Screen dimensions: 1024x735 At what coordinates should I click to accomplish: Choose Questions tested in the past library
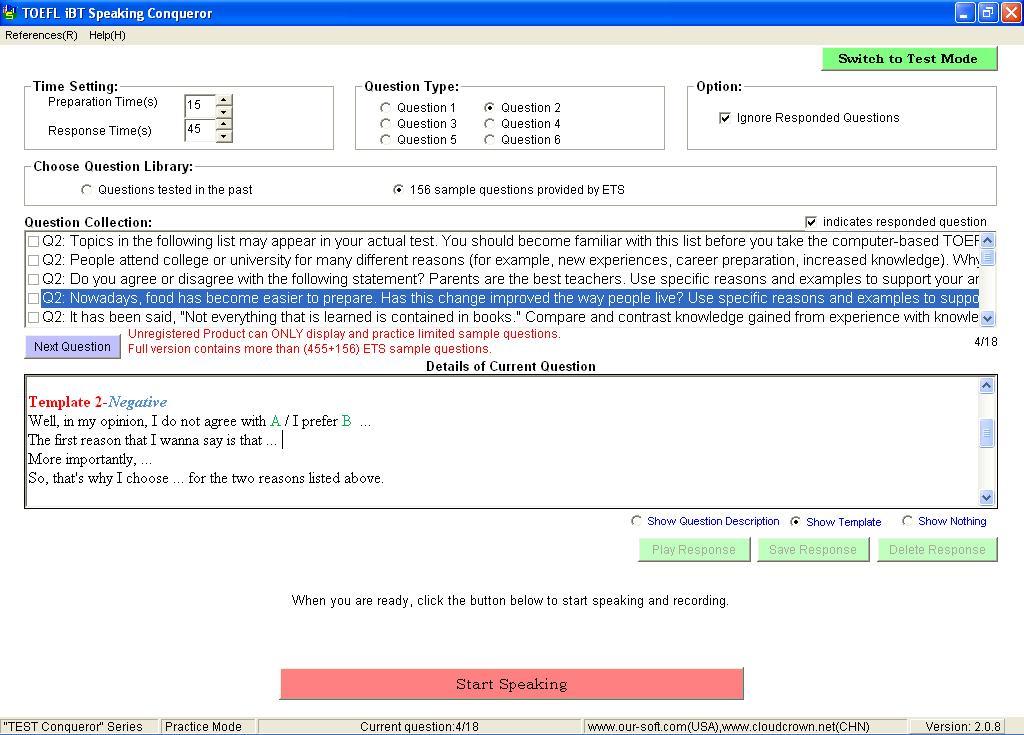(86, 189)
